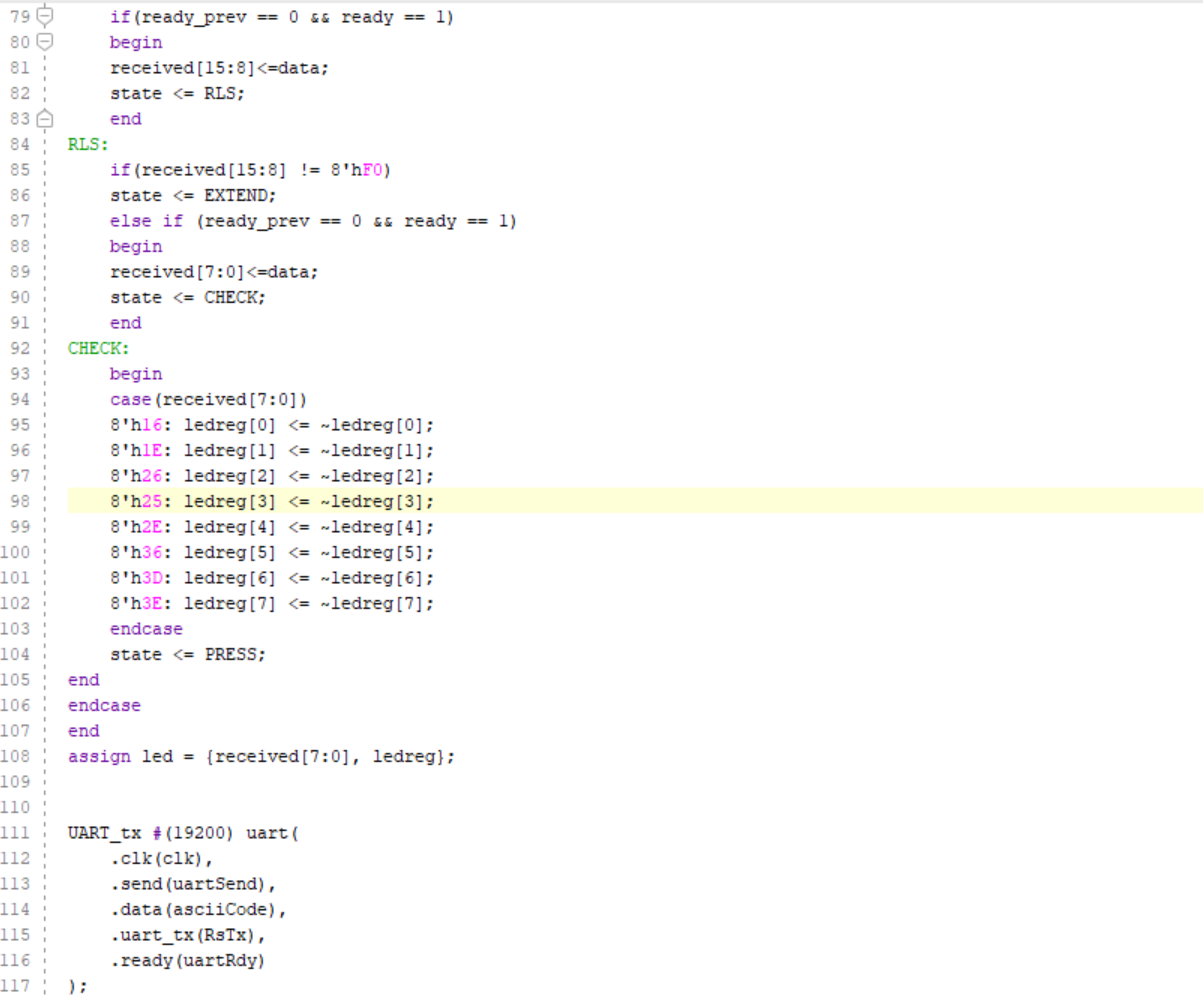The height and width of the screenshot is (999, 1203).
Task: Click the .send(uartSend), port connection
Action: click(193, 883)
